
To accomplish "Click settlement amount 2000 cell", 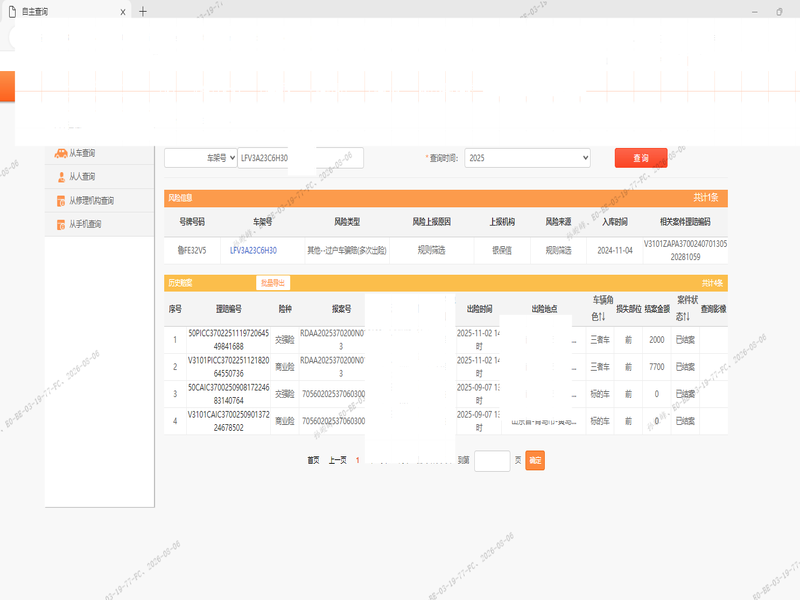I will [x=657, y=340].
